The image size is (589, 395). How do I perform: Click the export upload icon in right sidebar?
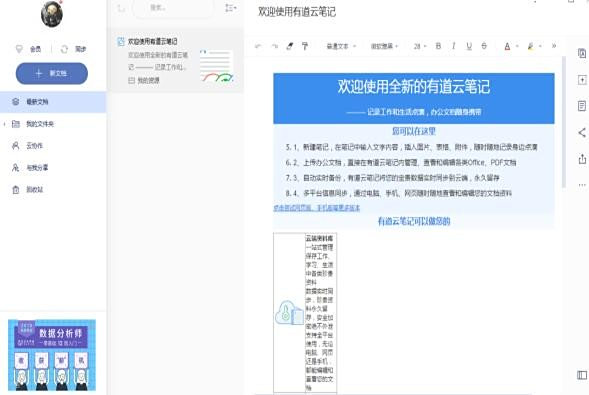pos(582,159)
